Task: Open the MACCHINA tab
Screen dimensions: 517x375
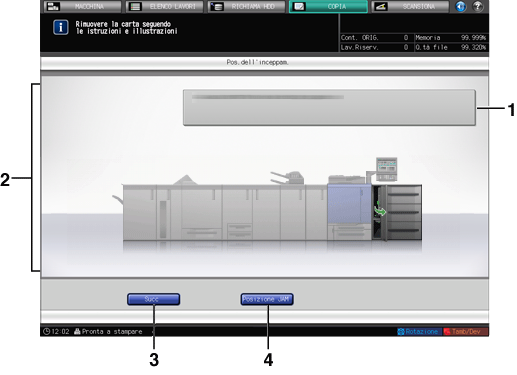Action: click(82, 6)
